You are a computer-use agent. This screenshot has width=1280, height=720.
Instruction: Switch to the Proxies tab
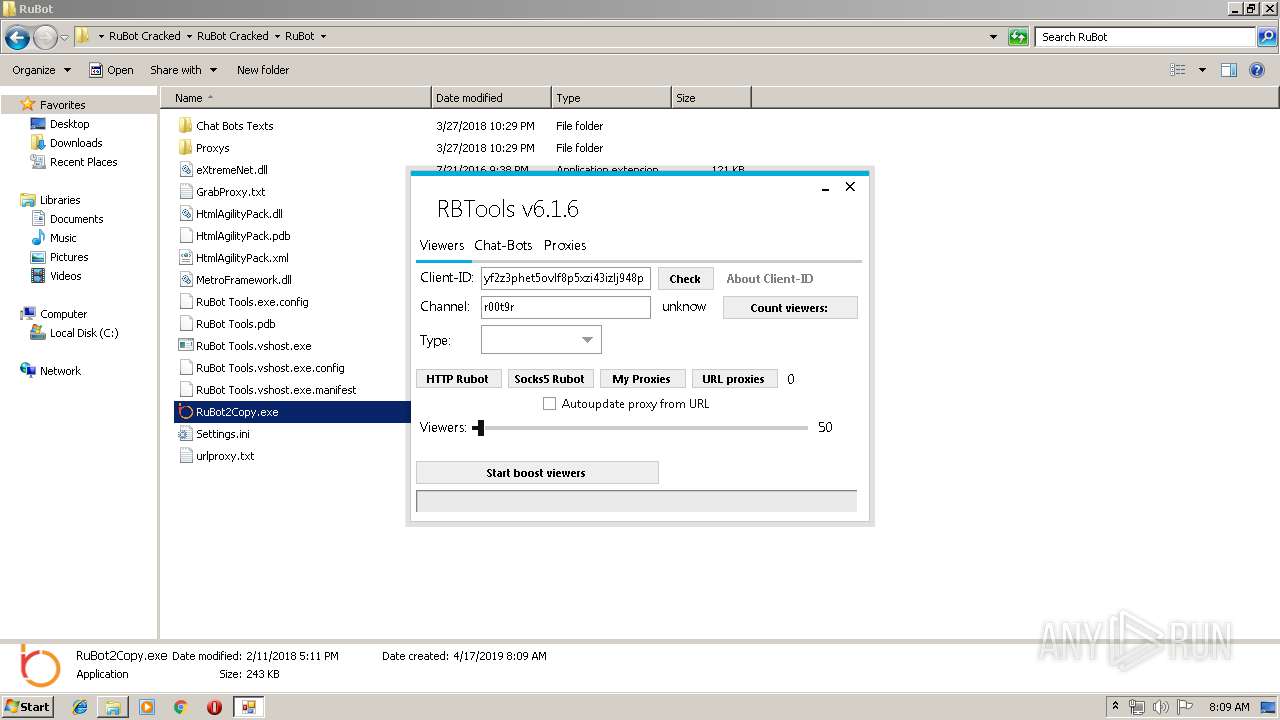click(565, 245)
